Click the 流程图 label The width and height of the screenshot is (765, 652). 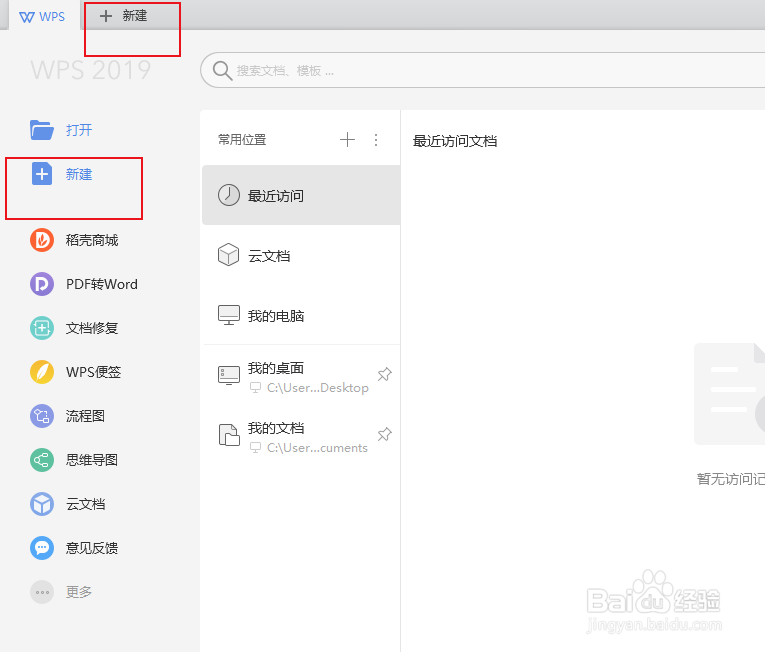pyautogui.click(x=85, y=416)
